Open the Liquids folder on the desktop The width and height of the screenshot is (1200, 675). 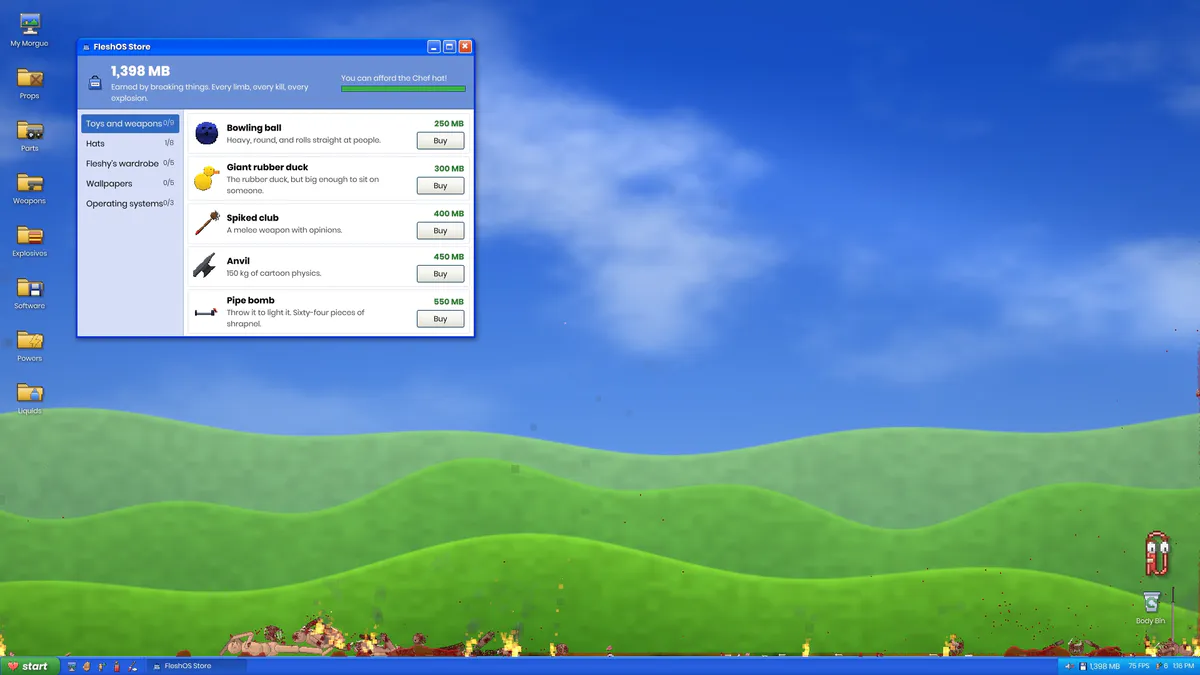tap(30, 397)
